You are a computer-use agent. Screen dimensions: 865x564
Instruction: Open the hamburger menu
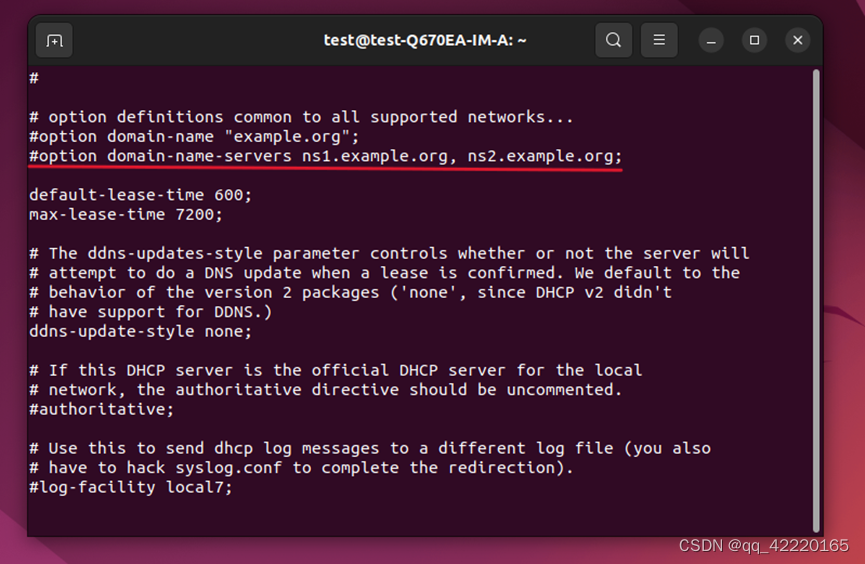[659, 40]
